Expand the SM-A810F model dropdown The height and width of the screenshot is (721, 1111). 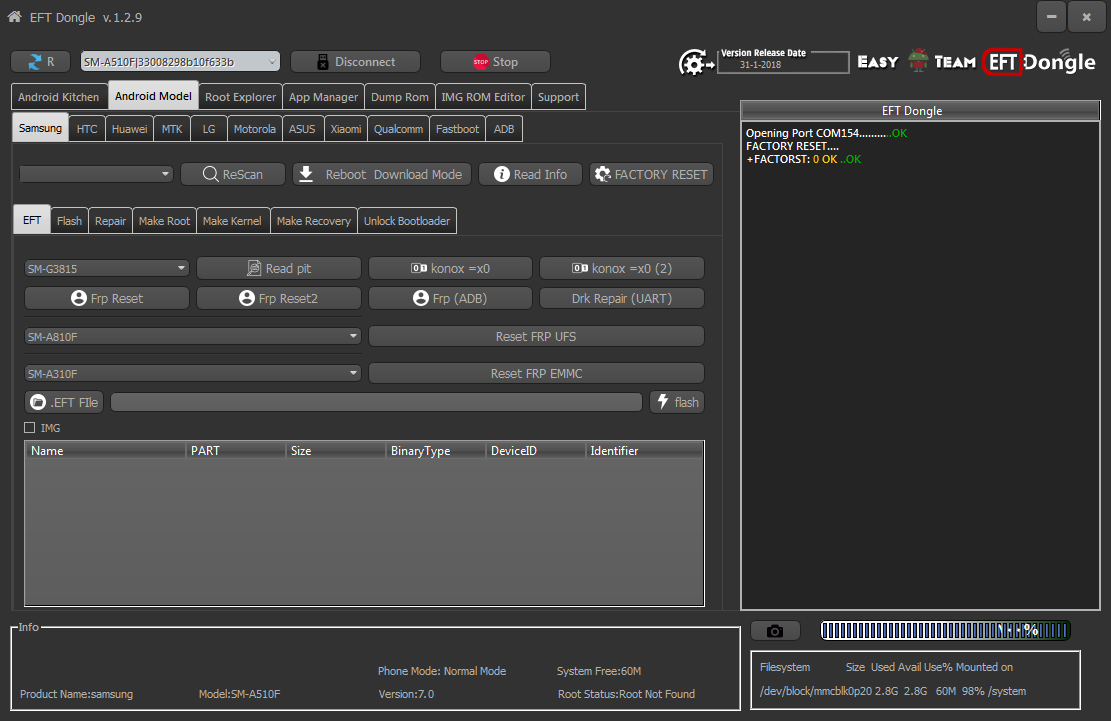[x=193, y=336]
